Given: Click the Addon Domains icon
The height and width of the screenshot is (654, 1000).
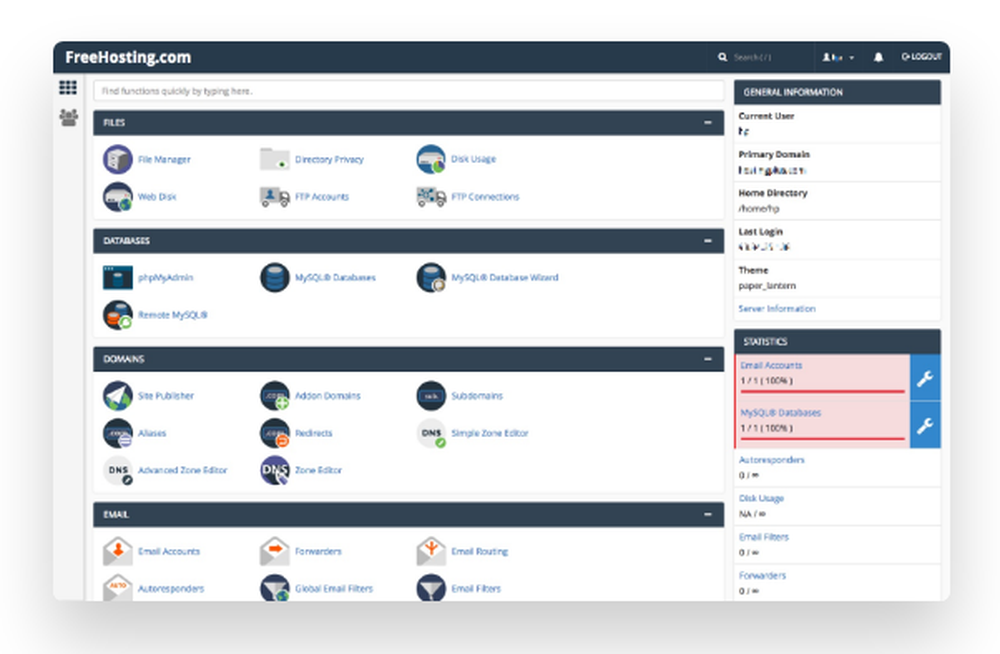Looking at the screenshot, I should (274, 396).
